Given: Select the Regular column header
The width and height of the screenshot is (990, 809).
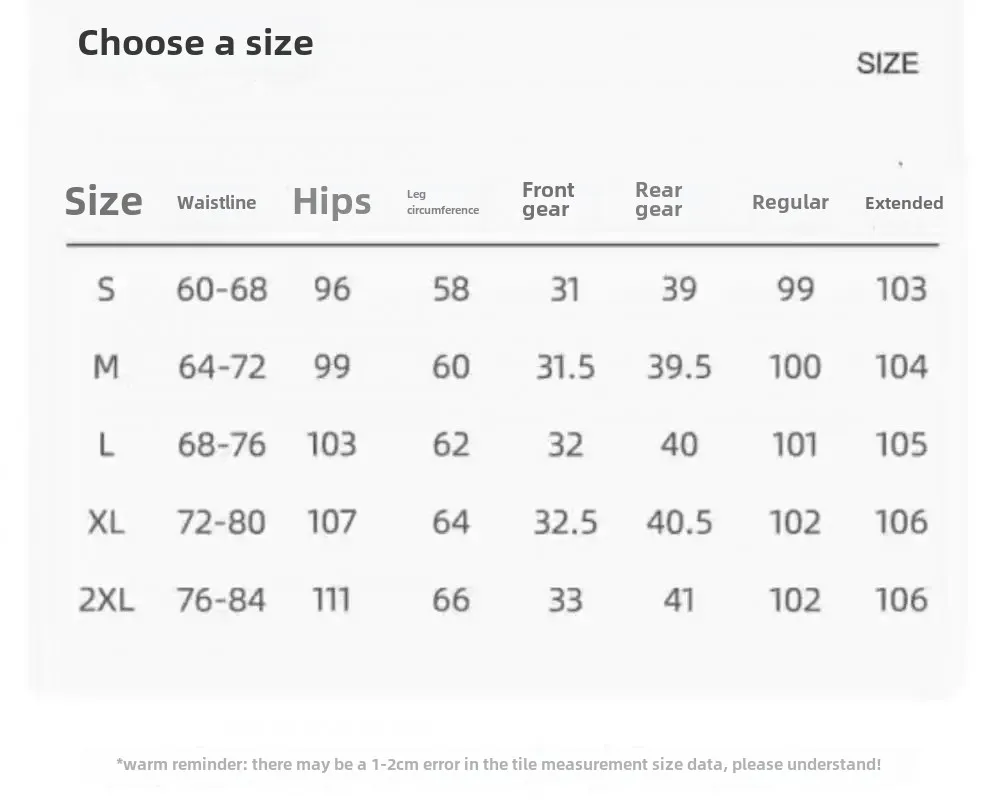Looking at the screenshot, I should pyautogui.click(x=790, y=202).
